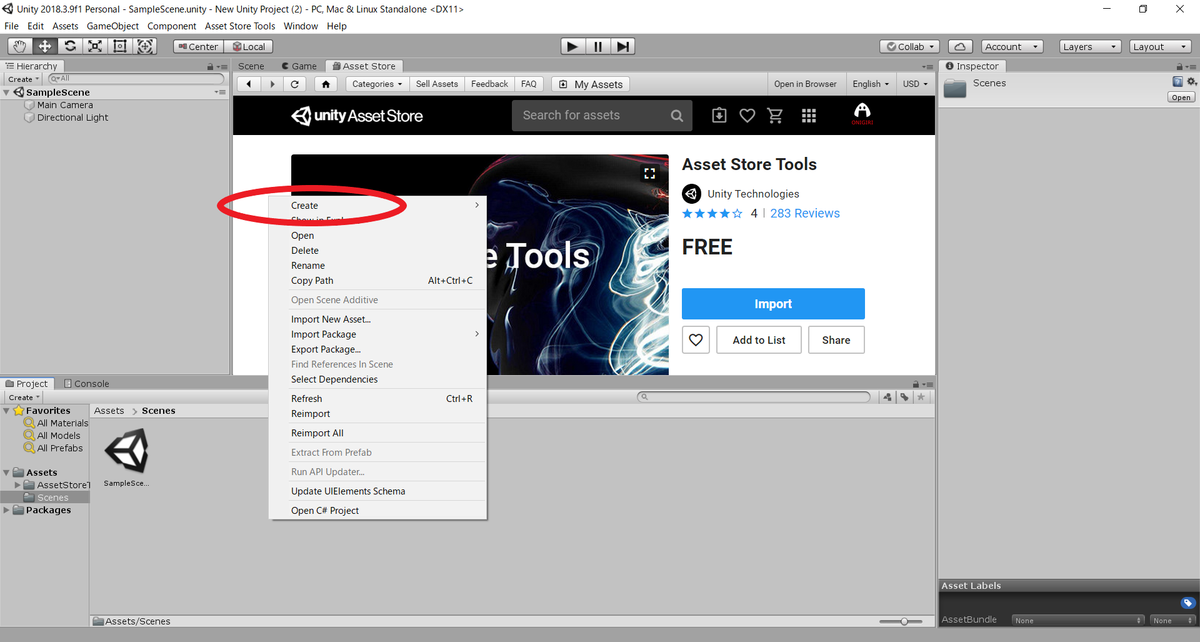
Task: Go forward in Asset Store browser
Action: 272,84
